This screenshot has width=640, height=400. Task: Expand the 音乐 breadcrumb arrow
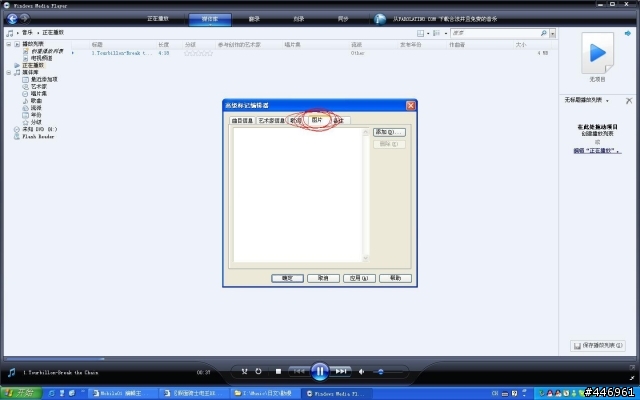point(37,33)
